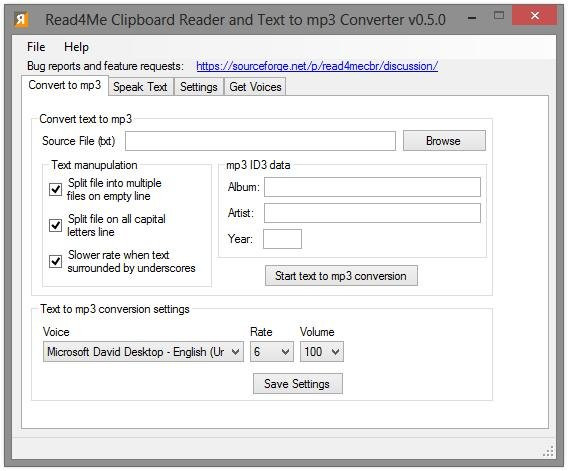The image size is (569, 471).
Task: Open the Settings tab
Action: (x=198, y=87)
